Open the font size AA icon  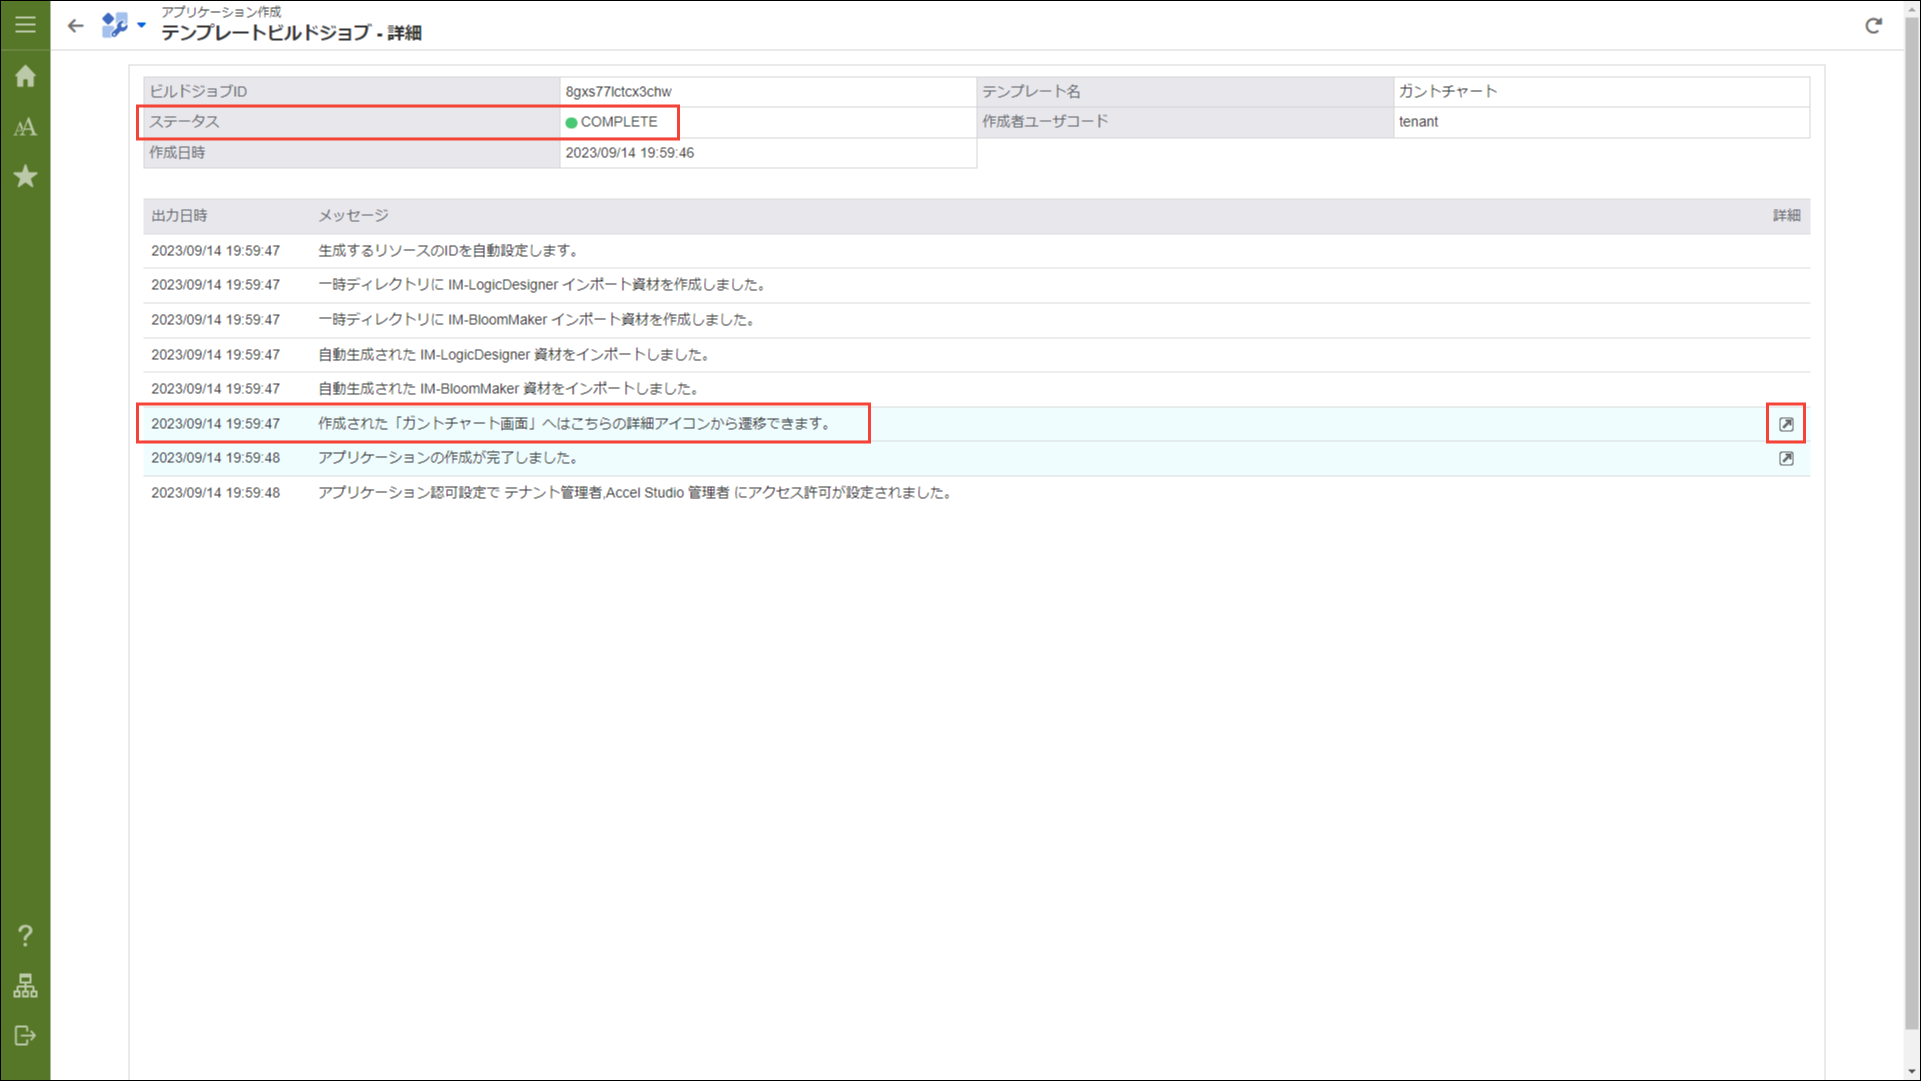pos(25,127)
